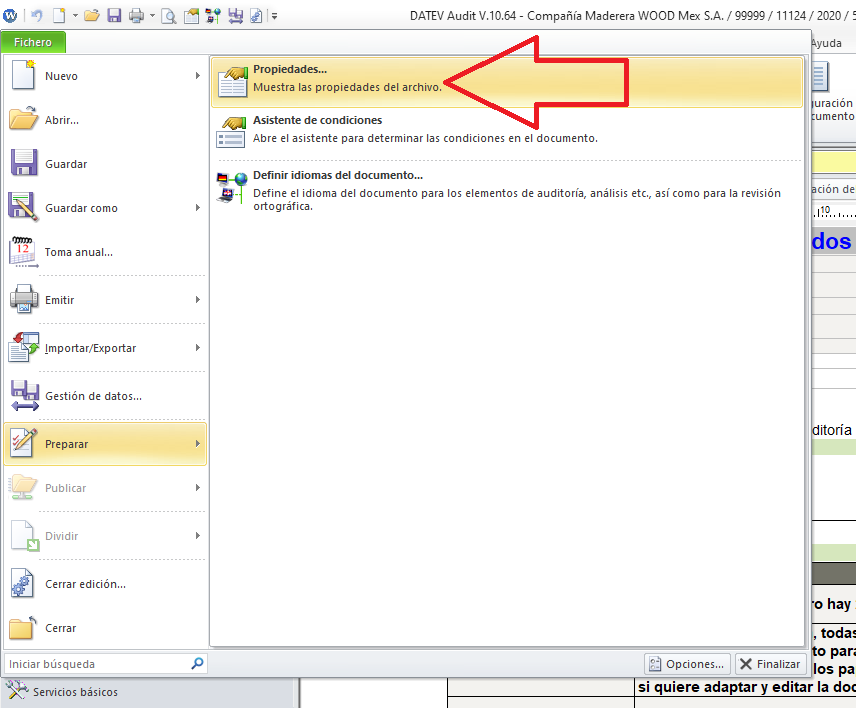Click the Asistente de condiciones icon
856x708 pixels.
(x=231, y=132)
